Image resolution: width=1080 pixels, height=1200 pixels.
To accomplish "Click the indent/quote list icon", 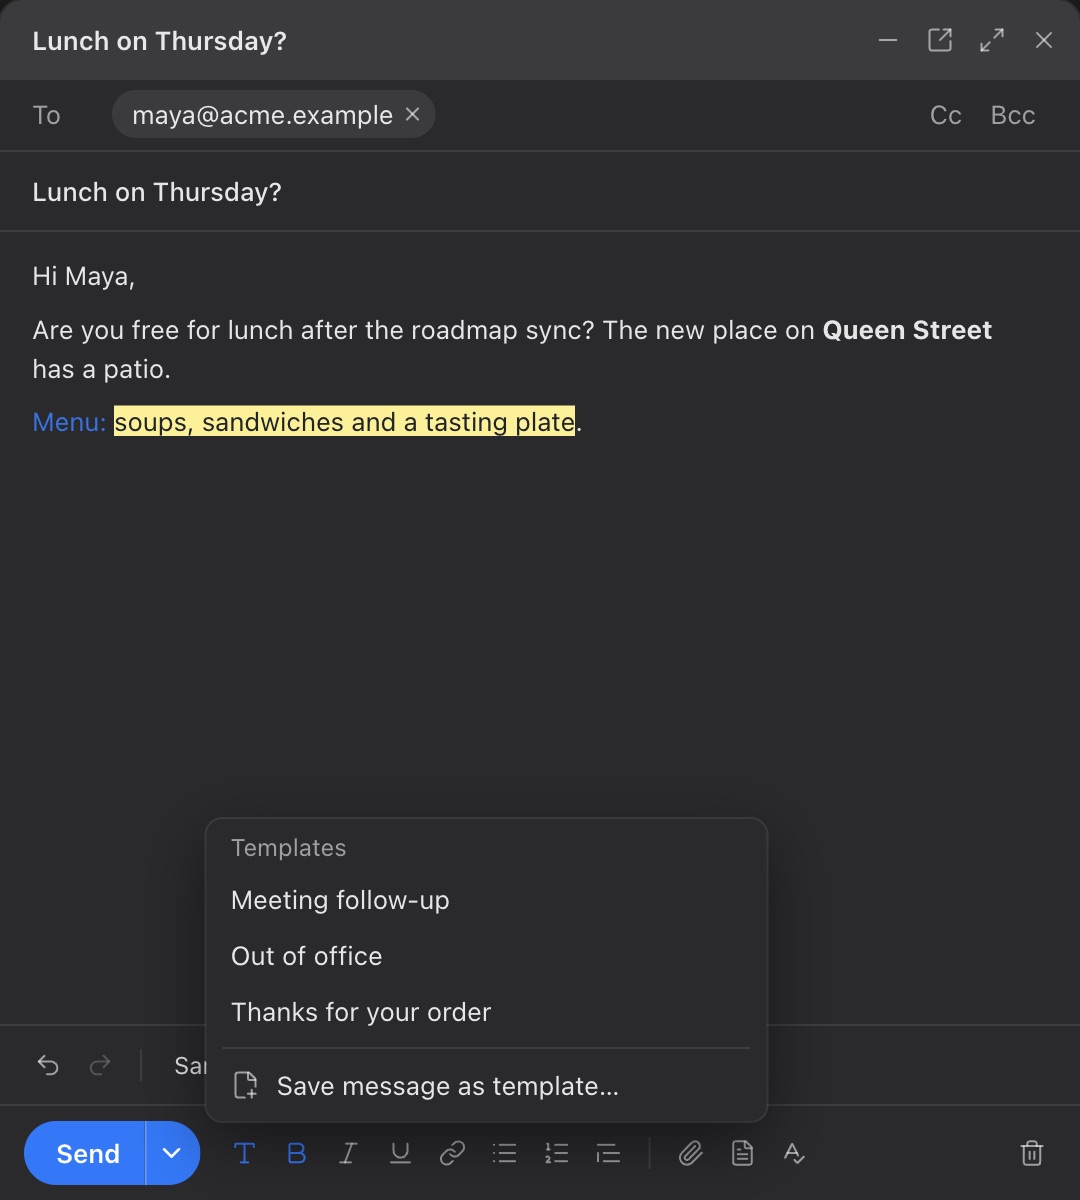I will [x=608, y=1153].
